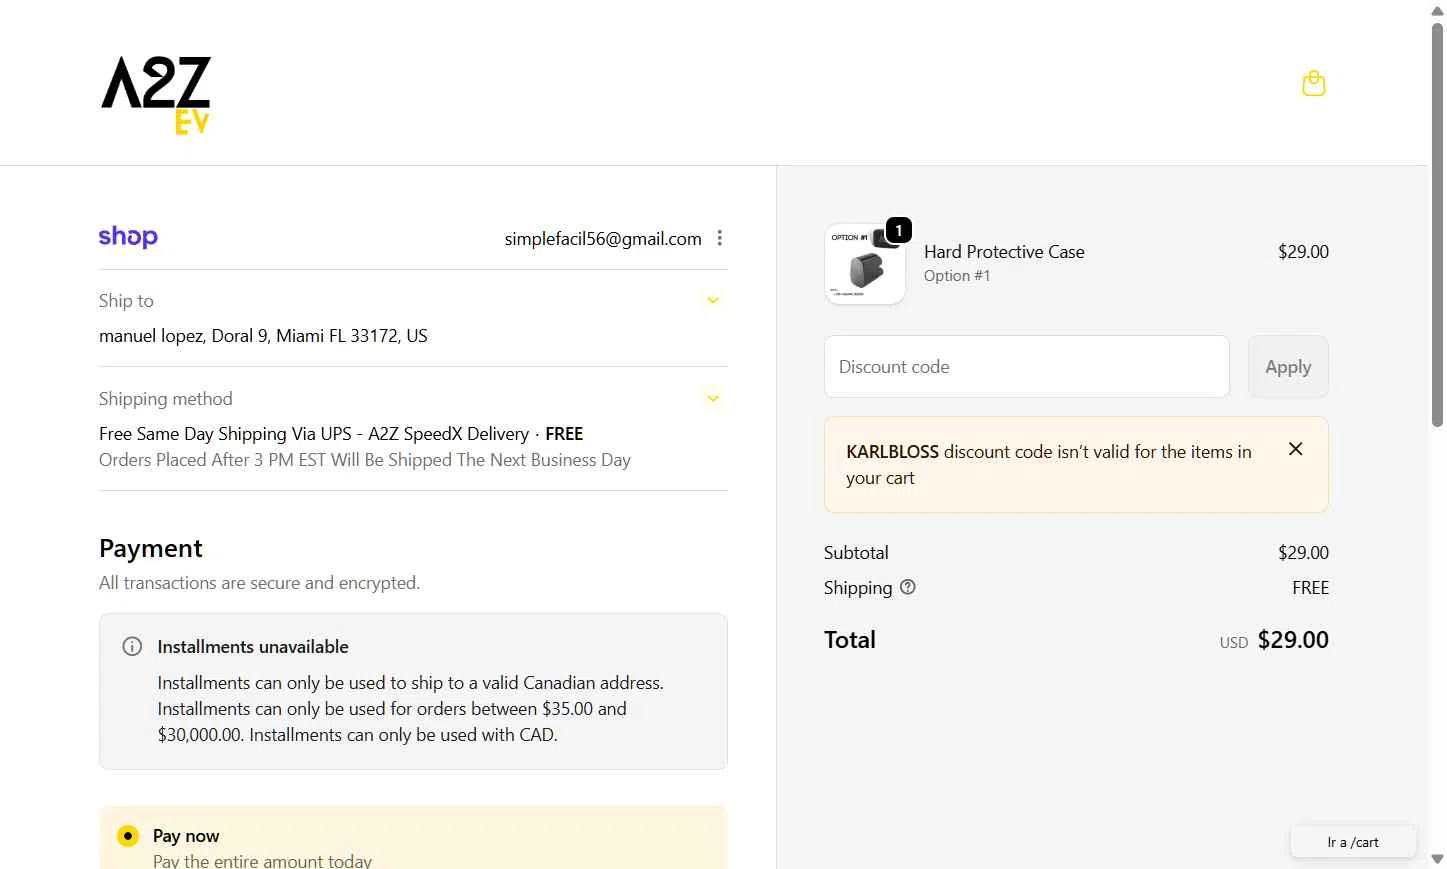Open the yellow shopping bag cart icon

click(x=1314, y=83)
